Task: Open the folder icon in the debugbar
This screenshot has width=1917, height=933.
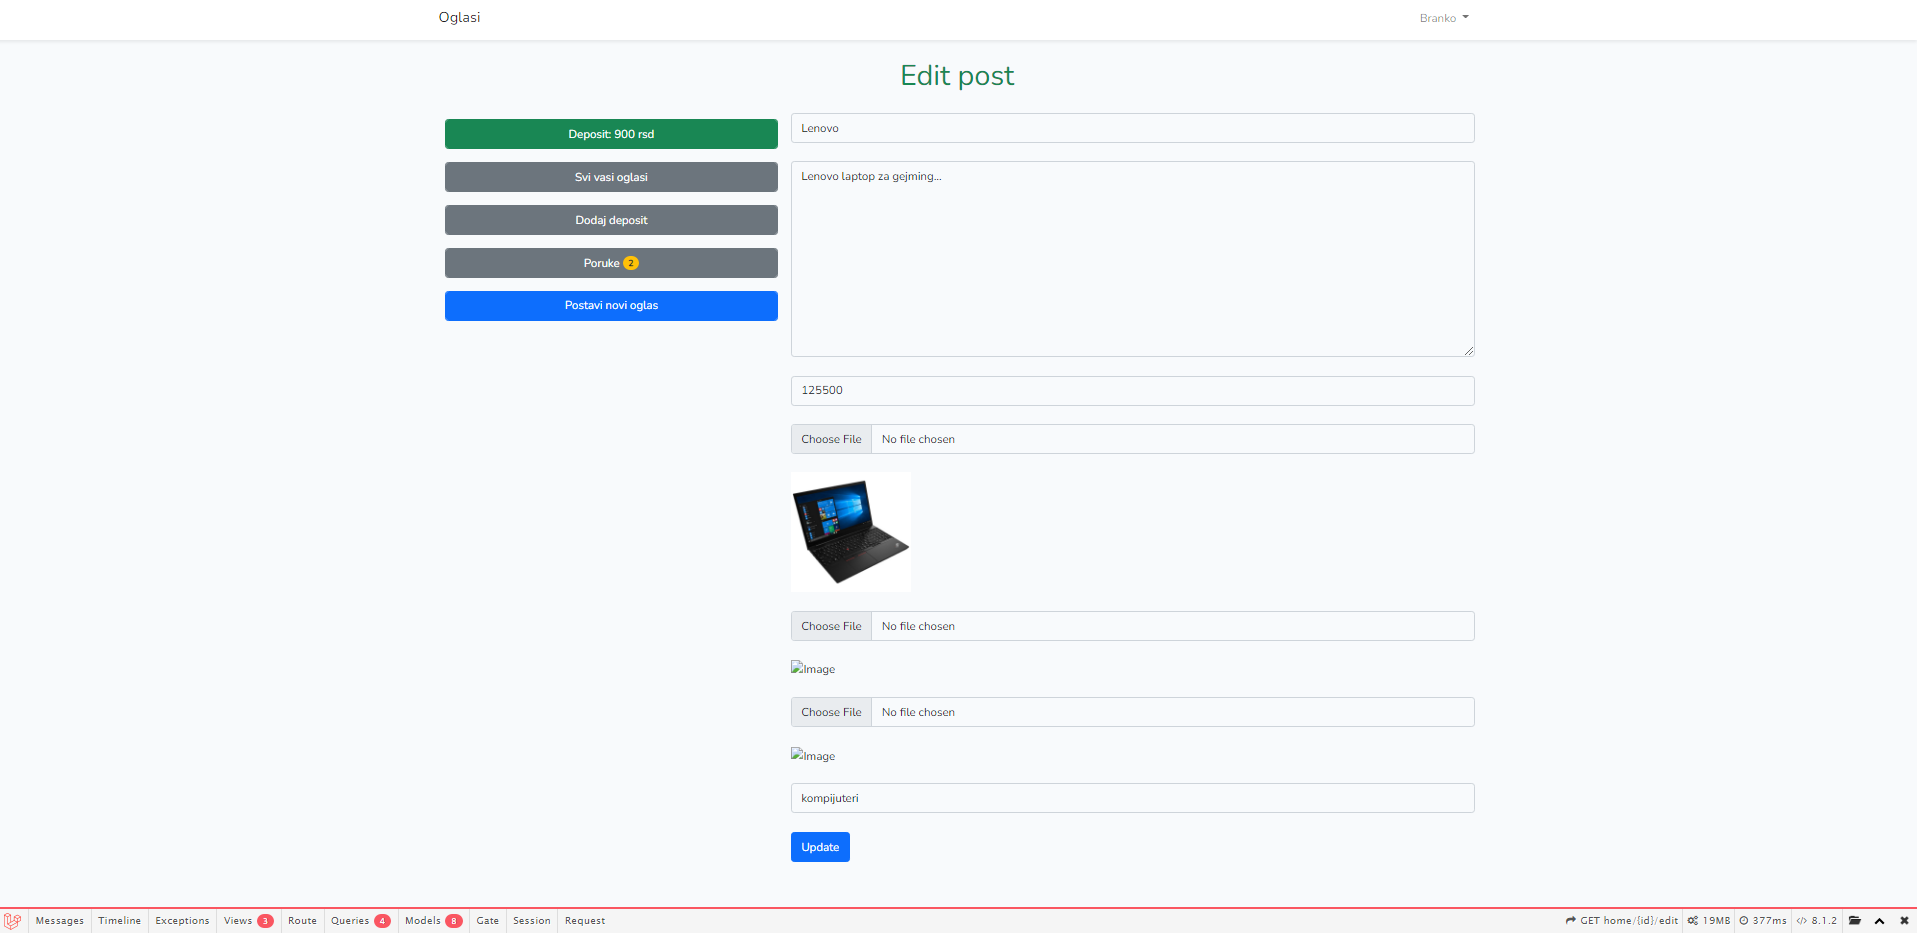Action: pos(1856,921)
